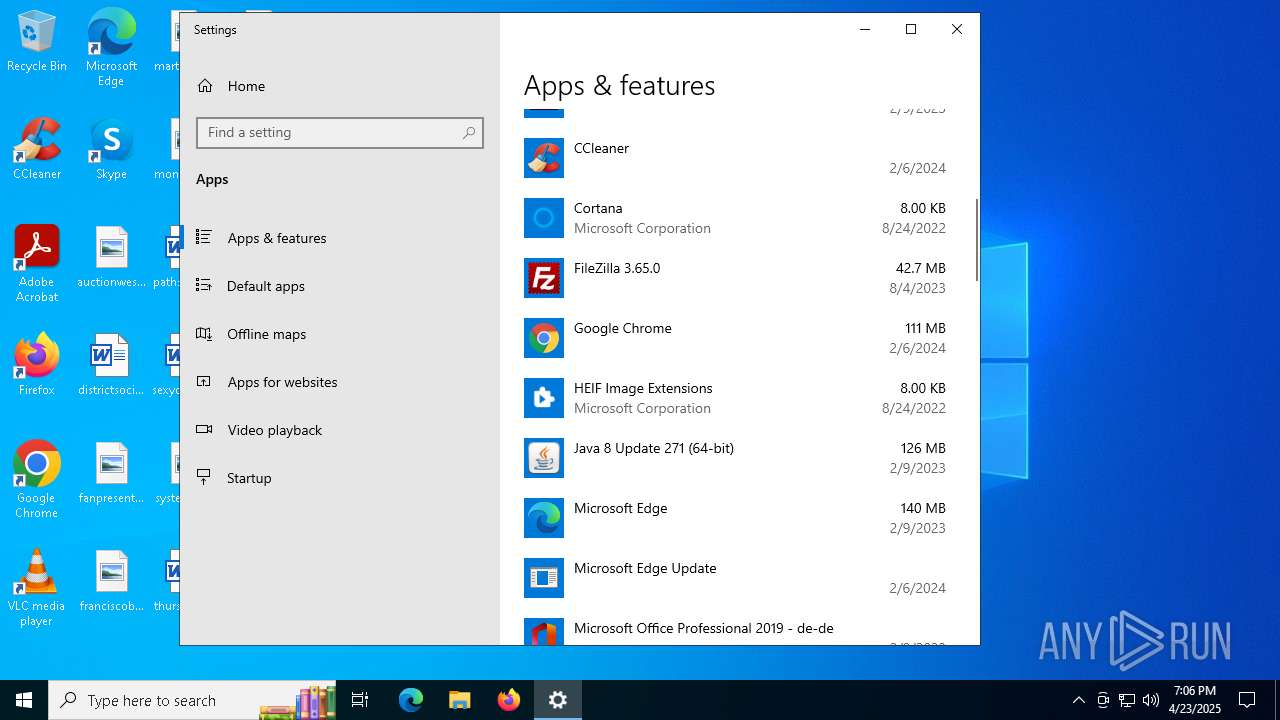
Task: Open the Google Chrome desktop shortcut
Action: (37, 480)
